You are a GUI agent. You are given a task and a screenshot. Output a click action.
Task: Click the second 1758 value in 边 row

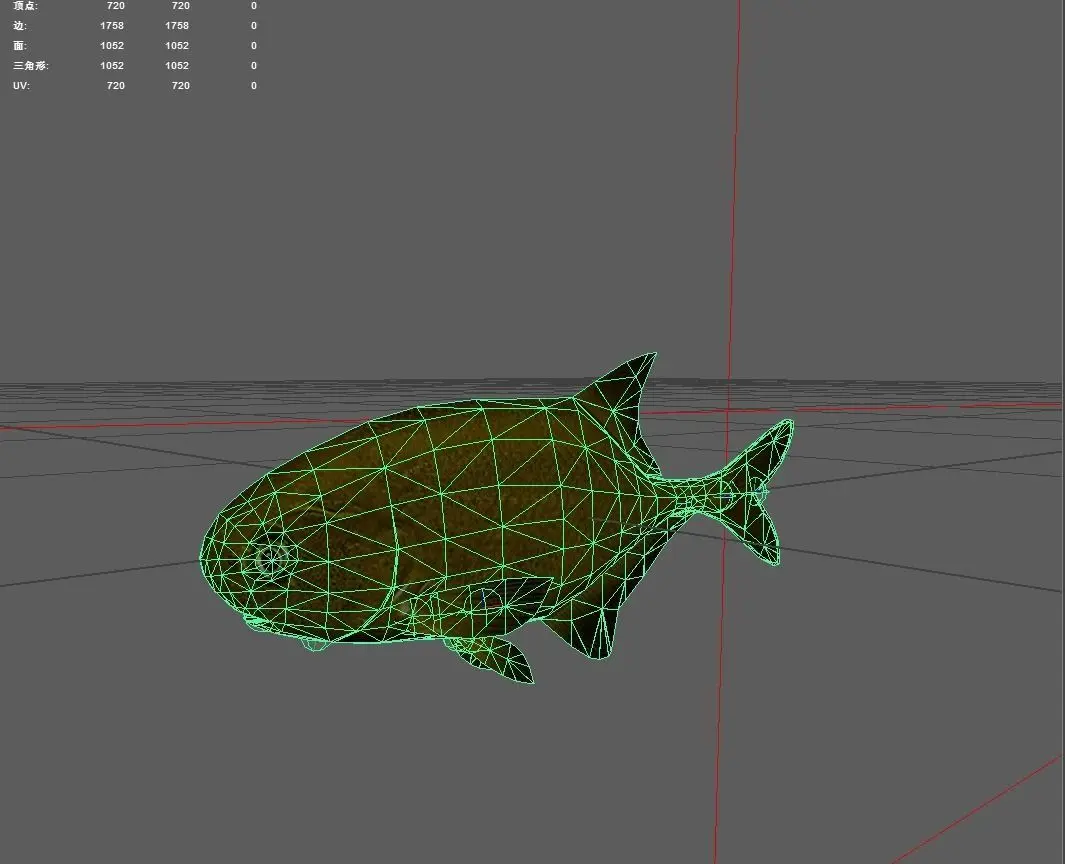(177, 25)
